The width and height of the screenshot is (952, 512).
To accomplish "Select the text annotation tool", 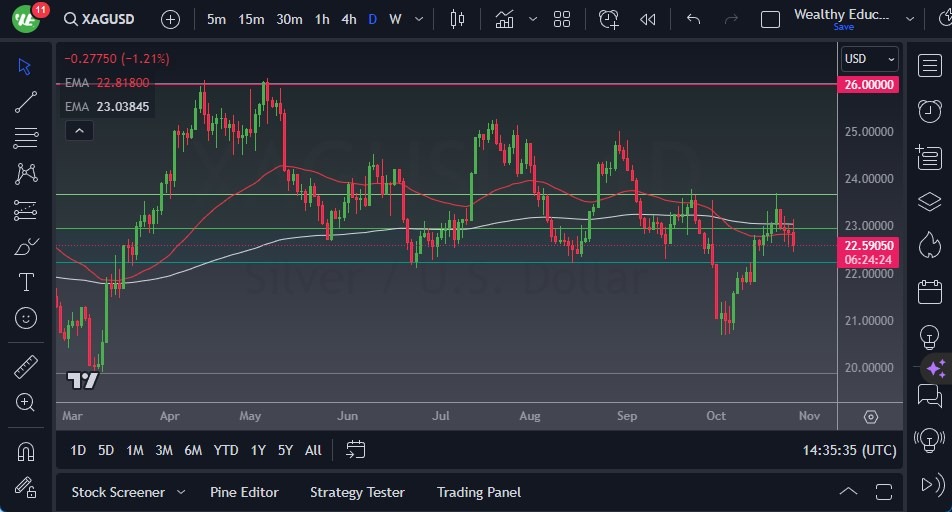I will pyautogui.click(x=26, y=282).
